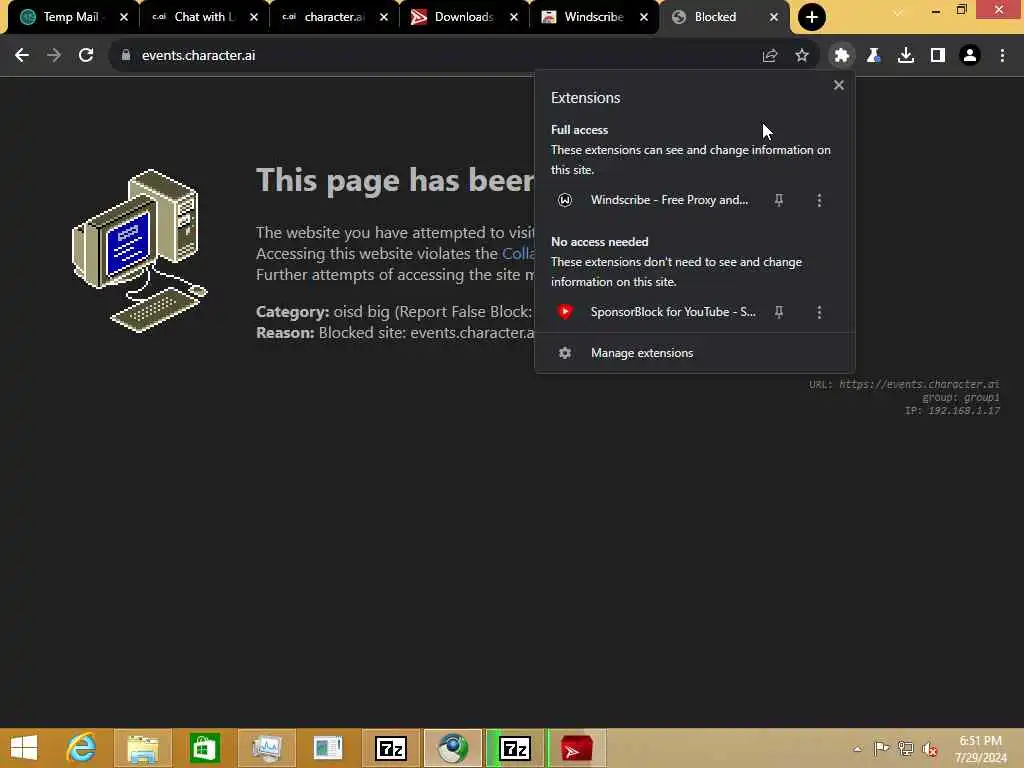Open File Explorer from taskbar
Viewport: 1024px width, 768px height.
pyautogui.click(x=143, y=748)
